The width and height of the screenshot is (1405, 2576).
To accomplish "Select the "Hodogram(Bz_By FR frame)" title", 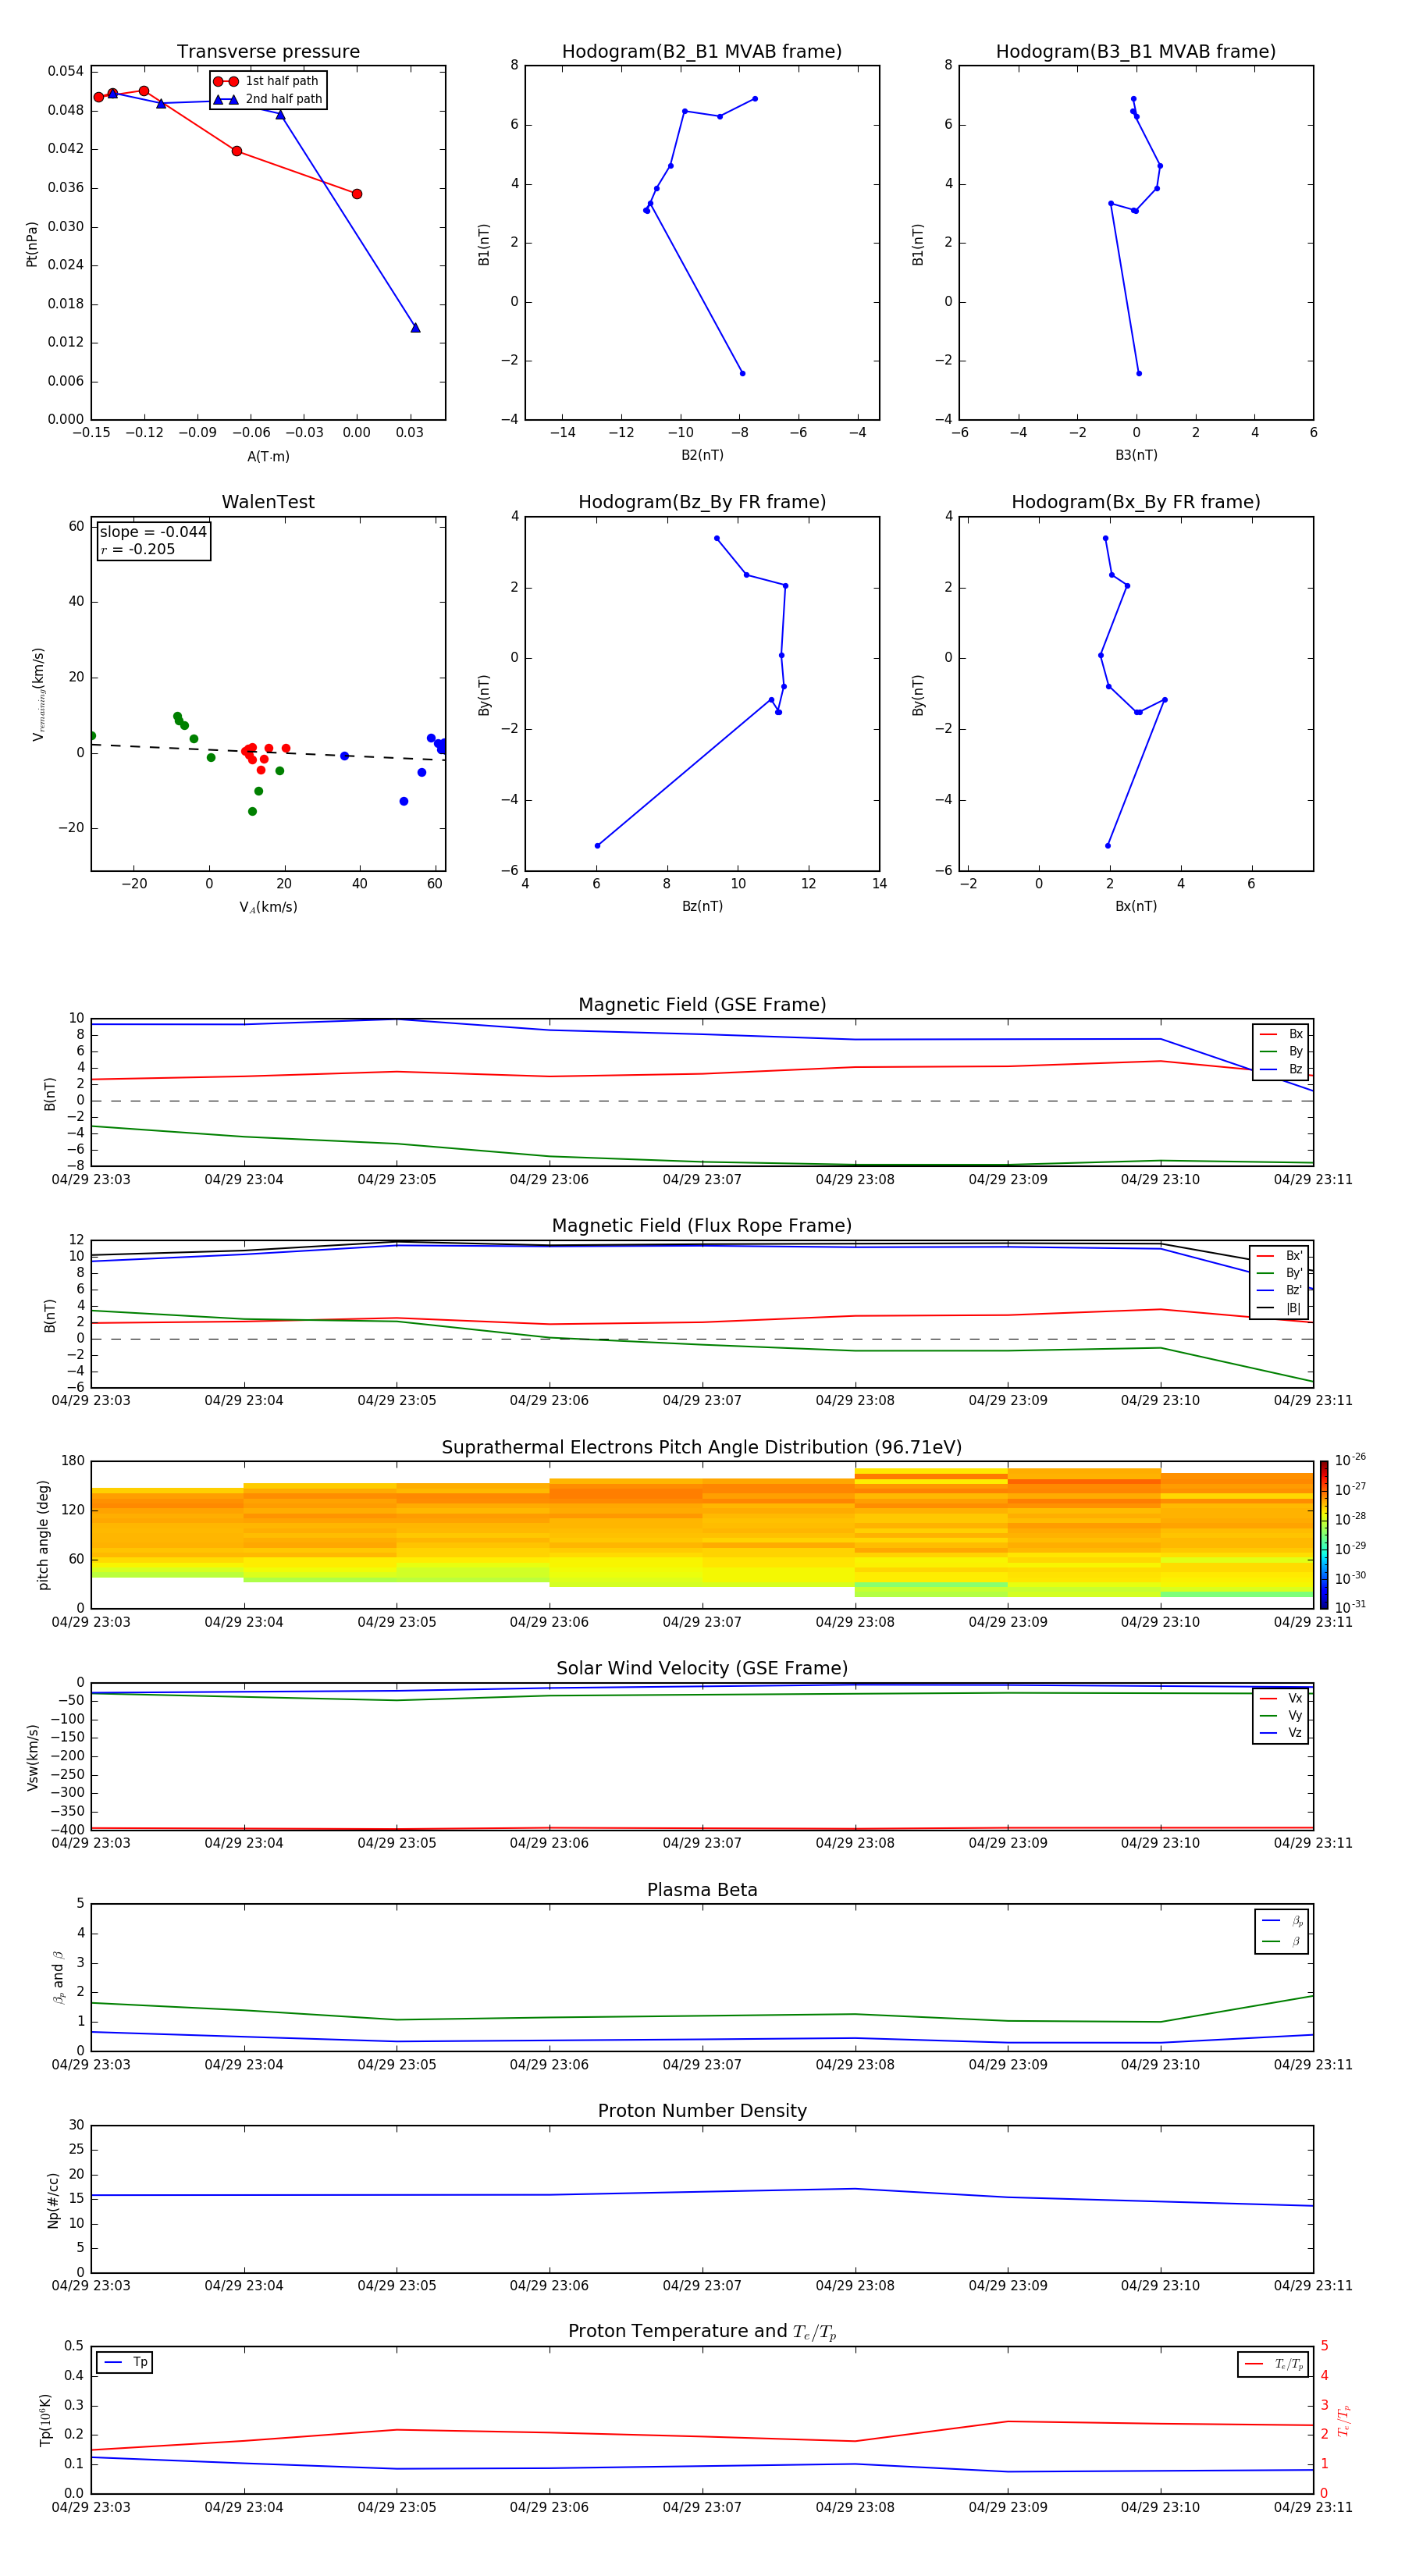I will [702, 502].
